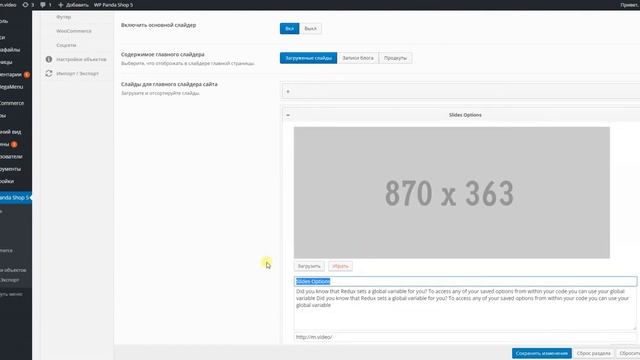Select Записи блога slider content
Screen dimensions: 640x360
pyautogui.click(x=358, y=58)
